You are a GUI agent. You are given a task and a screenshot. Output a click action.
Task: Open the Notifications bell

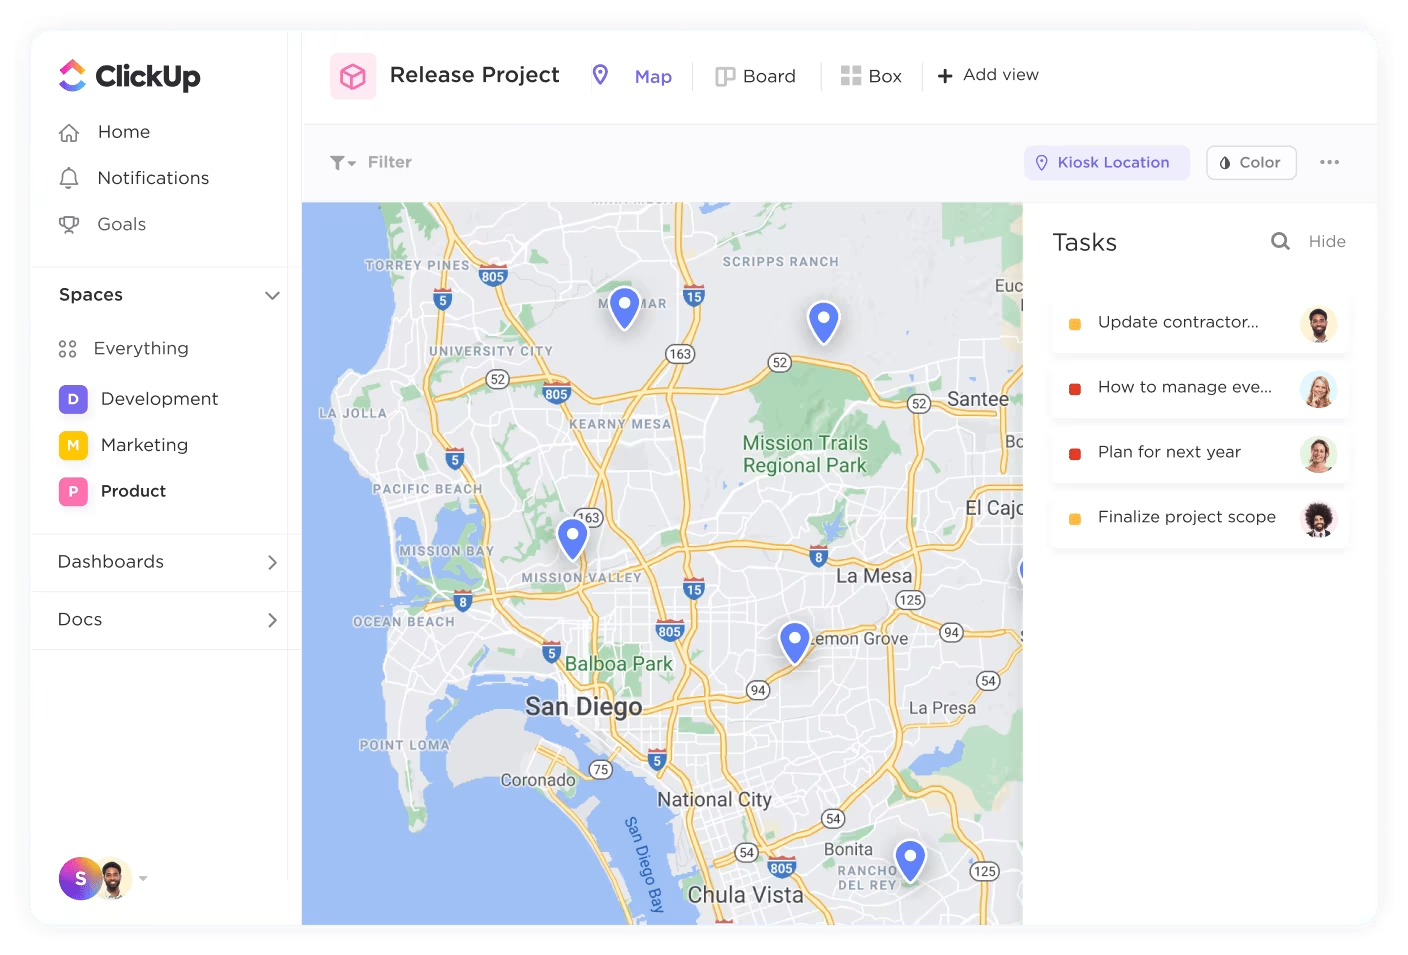click(69, 178)
